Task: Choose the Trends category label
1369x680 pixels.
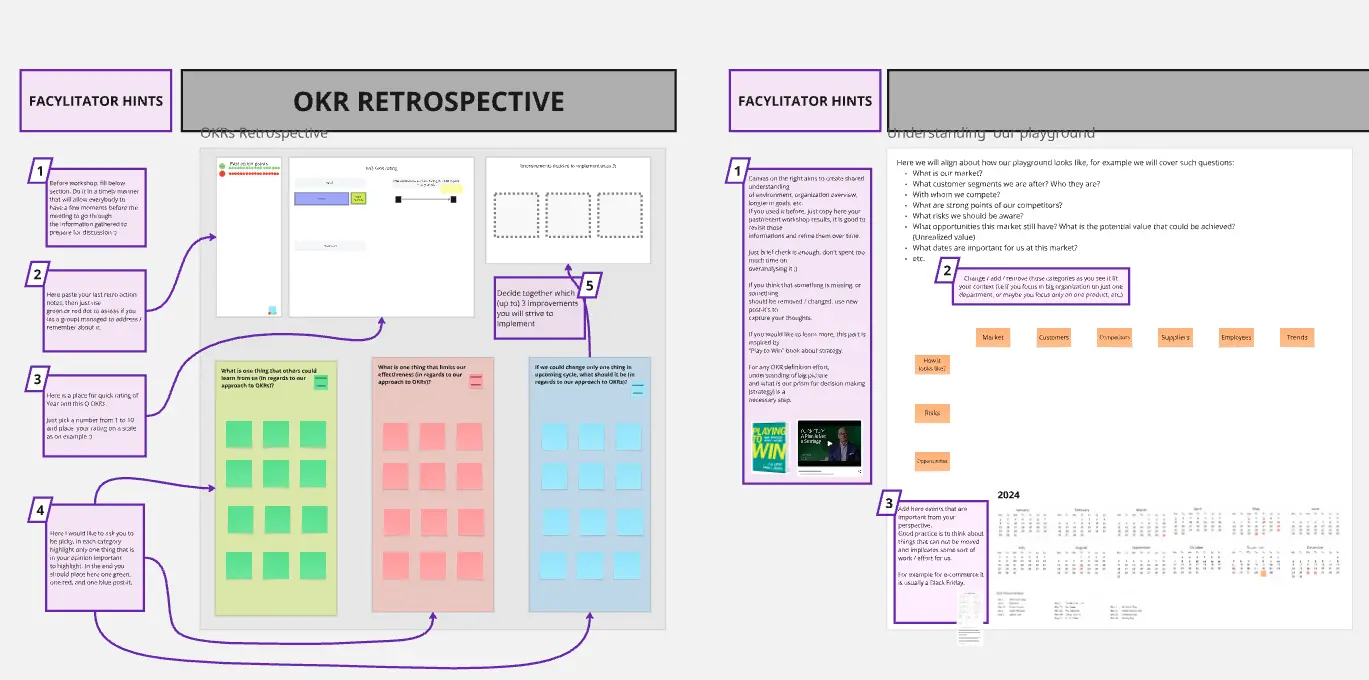Action: (x=1296, y=338)
